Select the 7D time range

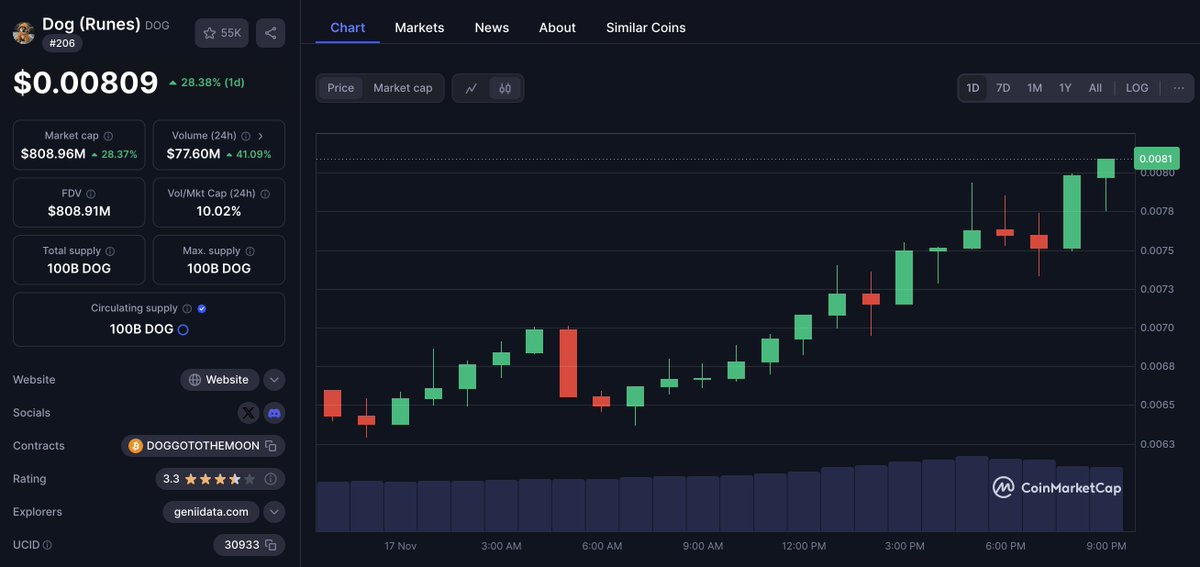(x=1003, y=88)
